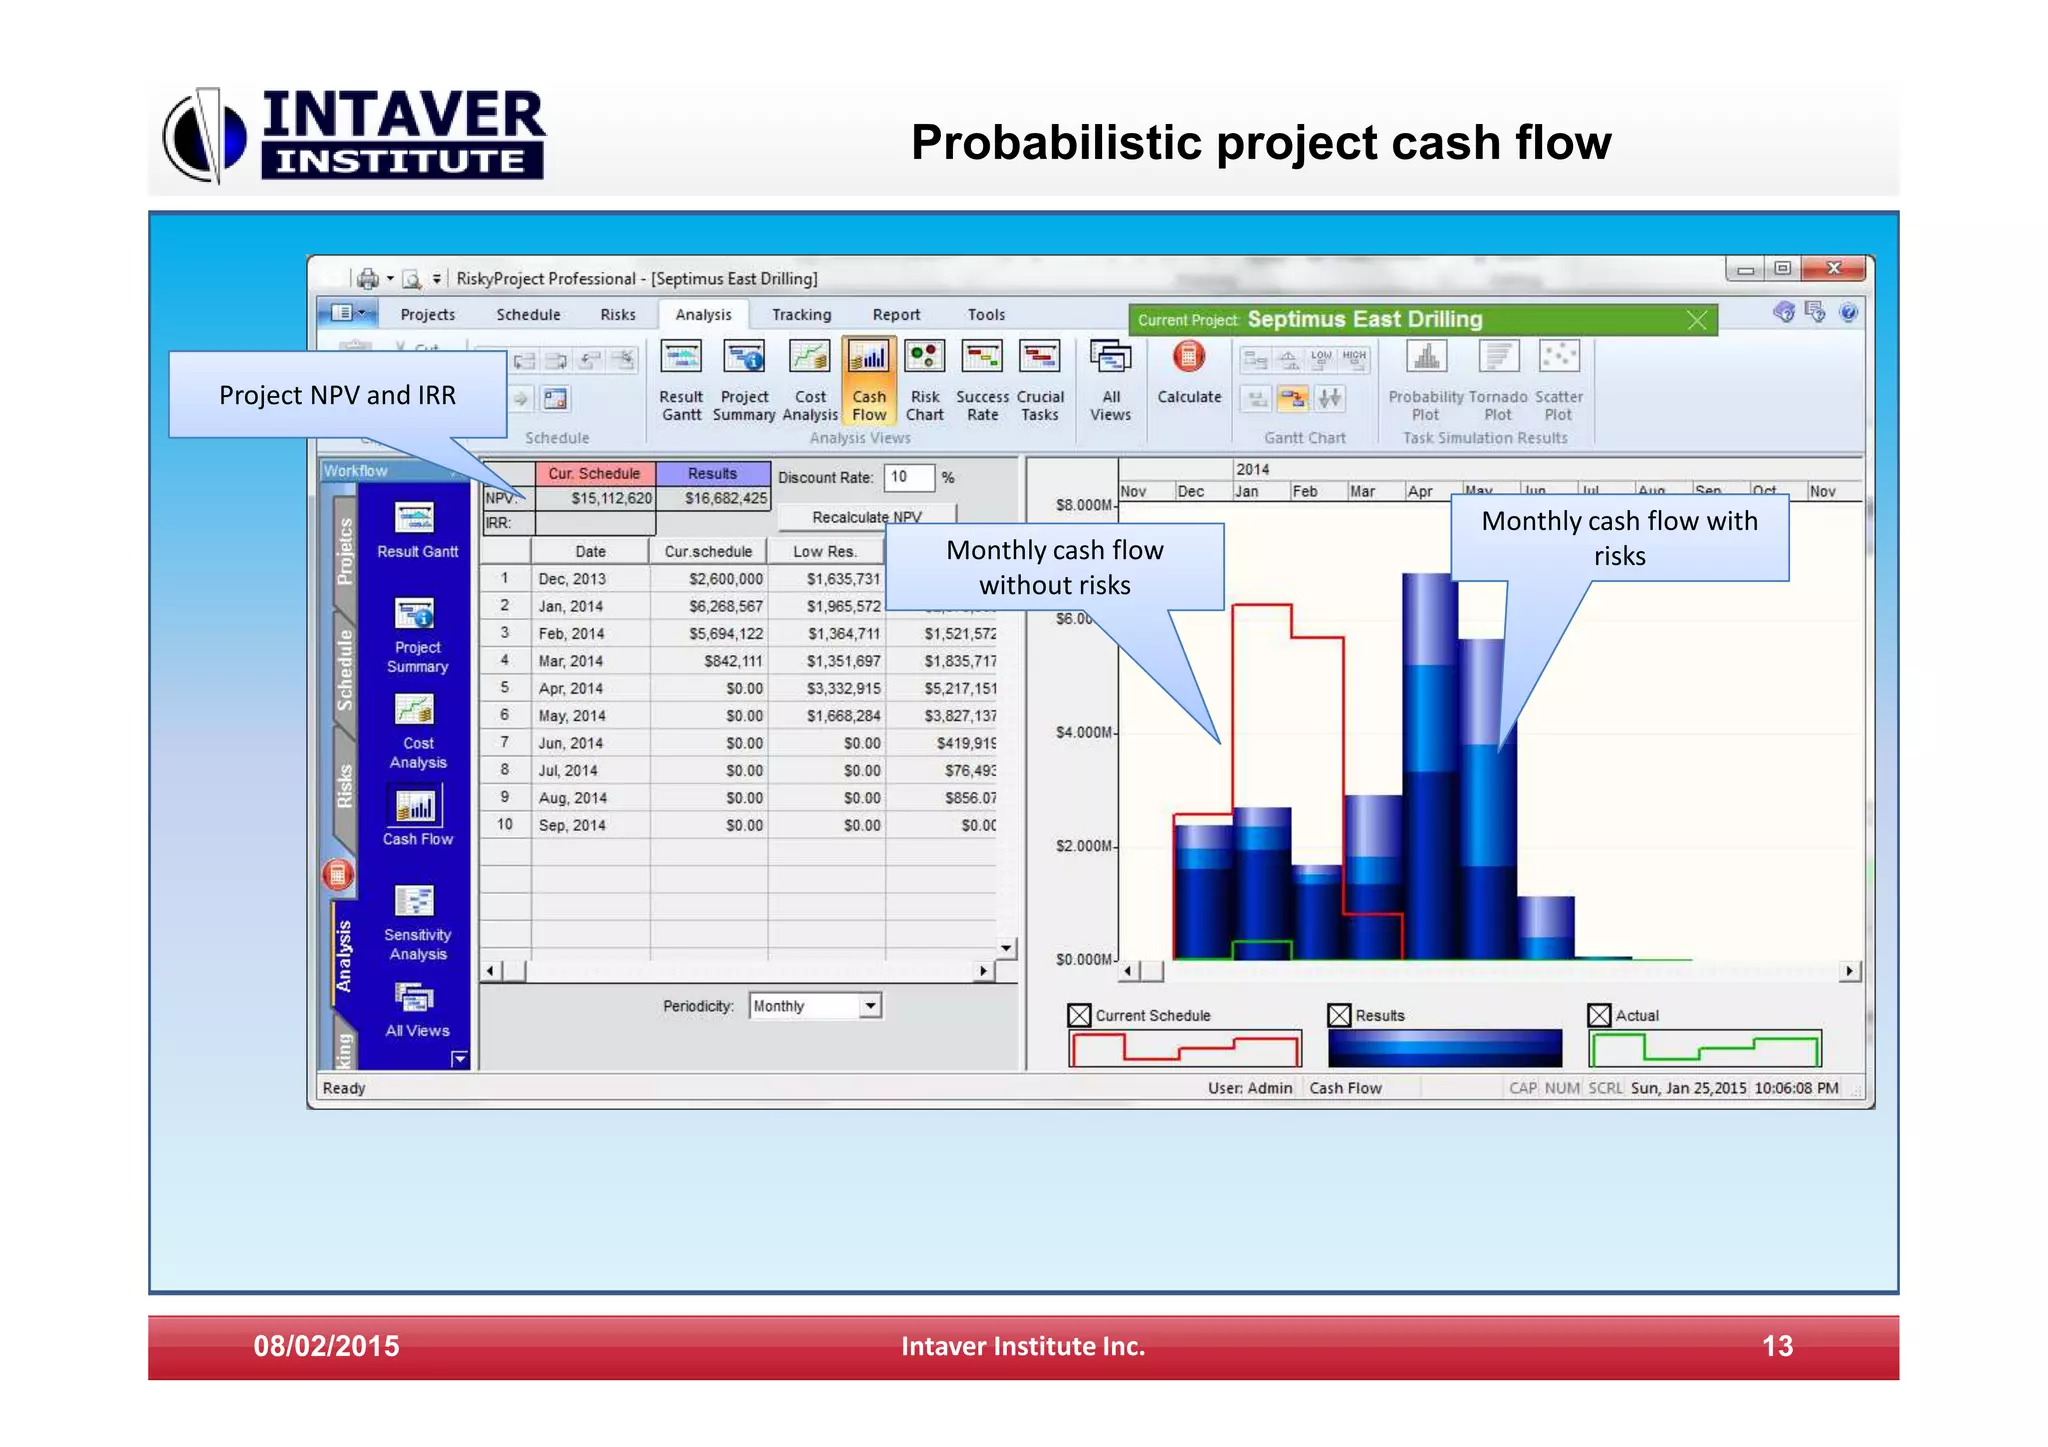
Task: Click the Results column header
Action: [712, 473]
